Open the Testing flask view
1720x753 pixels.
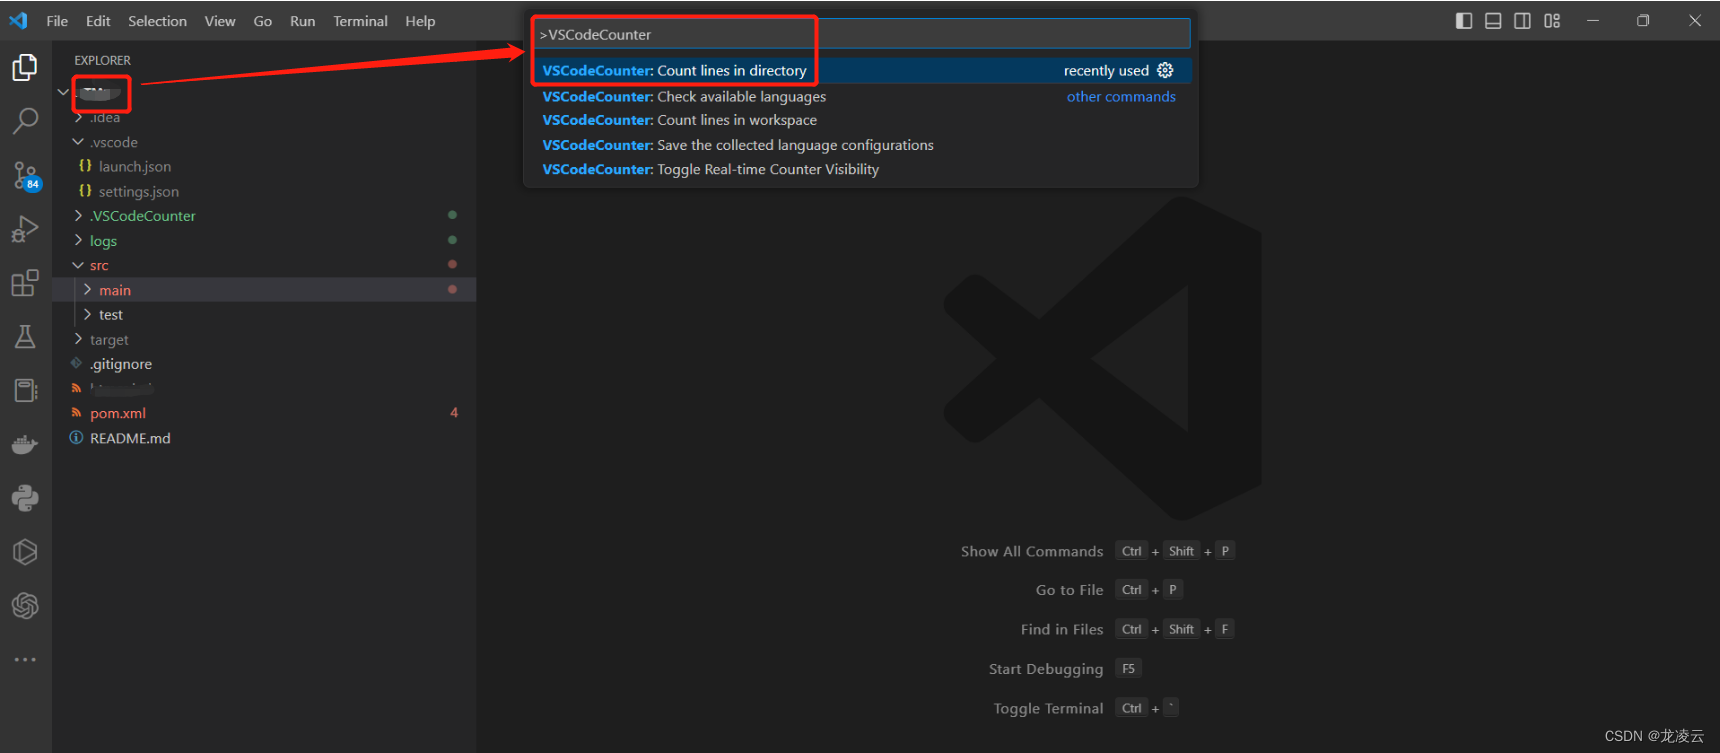pyautogui.click(x=25, y=337)
